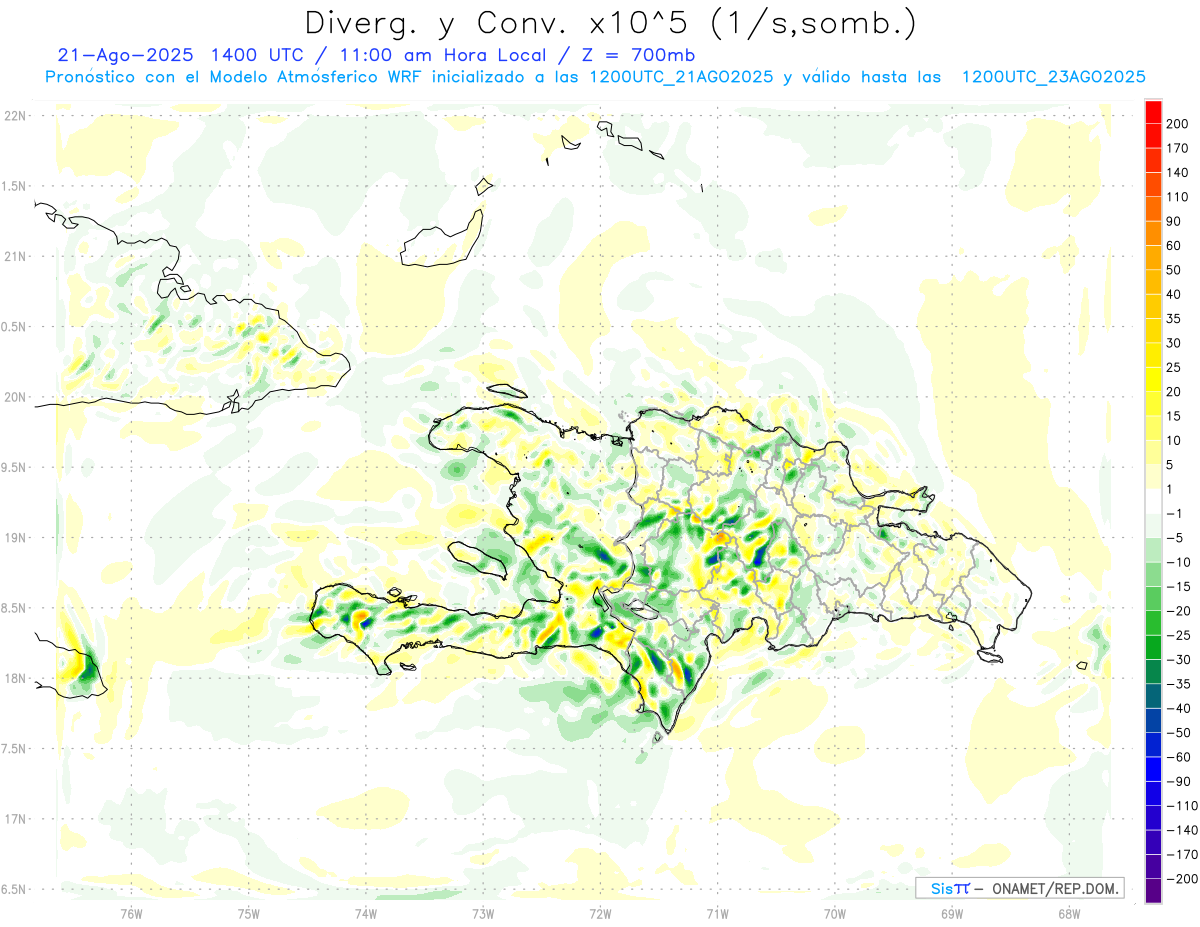1200x927 pixels.
Task: Click the "71W" longitude label
Action: (717, 913)
